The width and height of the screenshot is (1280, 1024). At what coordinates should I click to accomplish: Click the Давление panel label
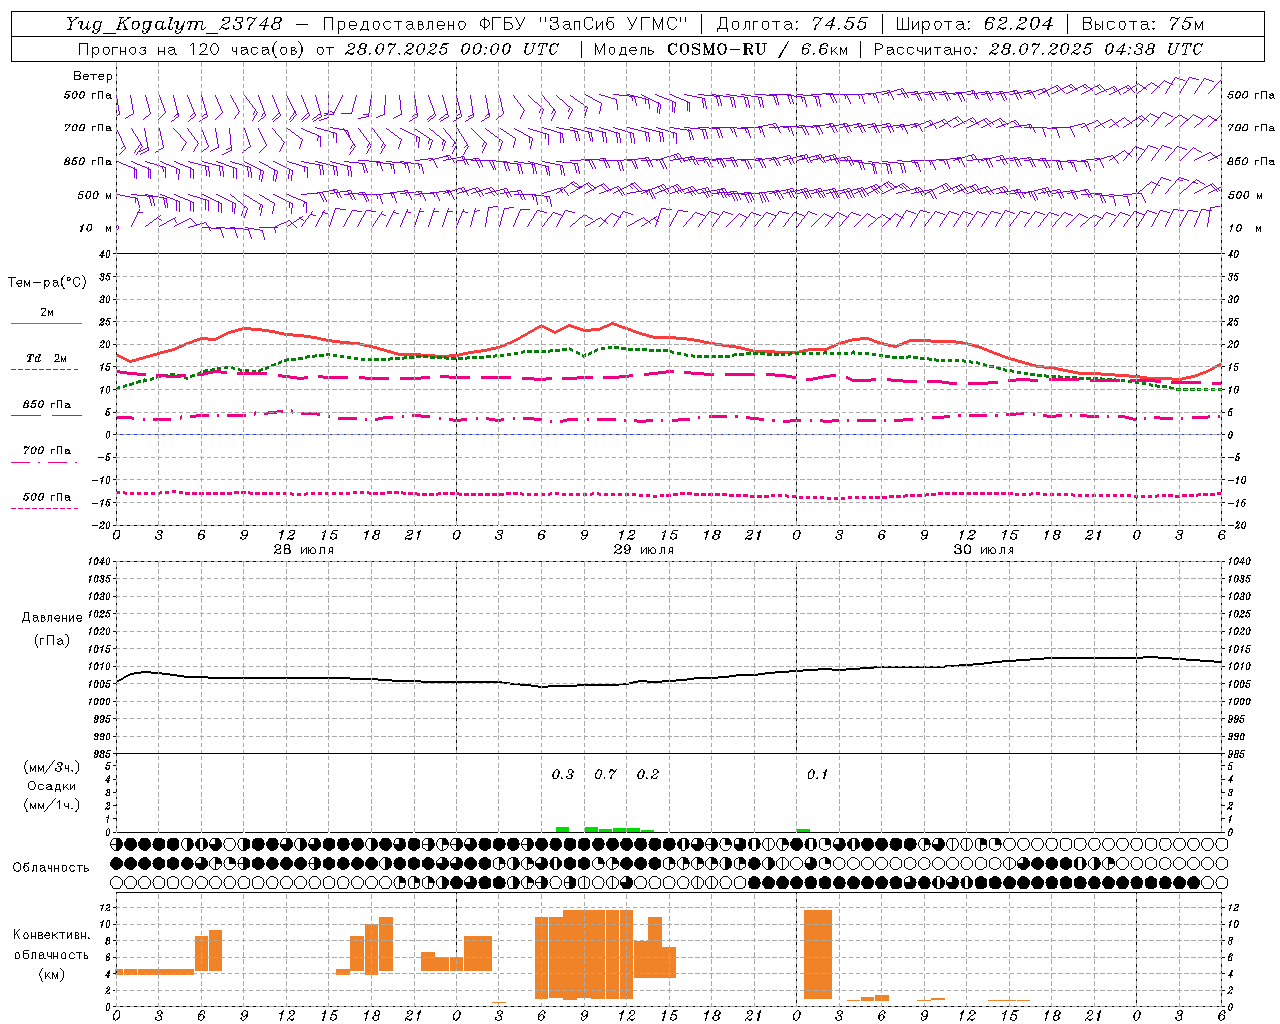click(51, 618)
